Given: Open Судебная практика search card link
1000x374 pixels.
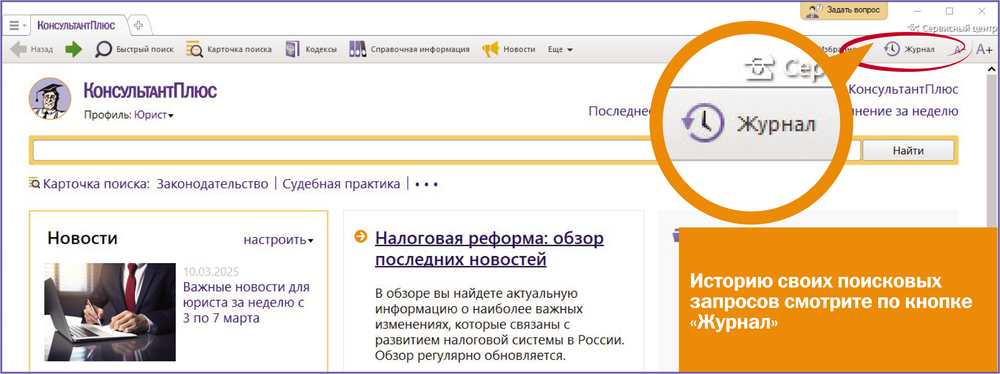Looking at the screenshot, I should tap(341, 184).
